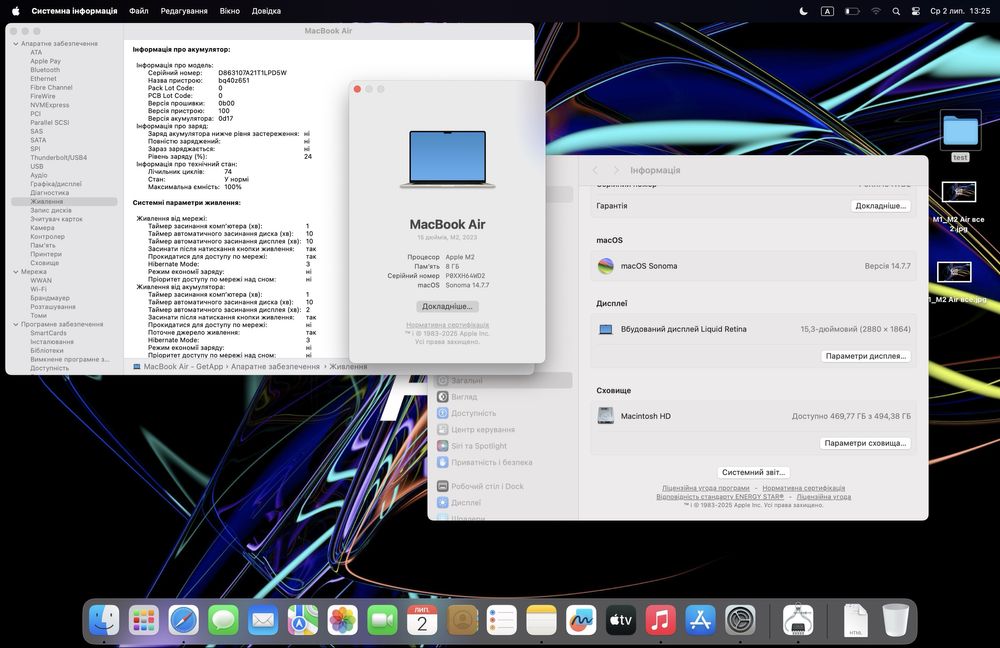Screen dimensions: 1000x648
Task: Open Control Center in the menu bar
Action: click(x=916, y=11)
